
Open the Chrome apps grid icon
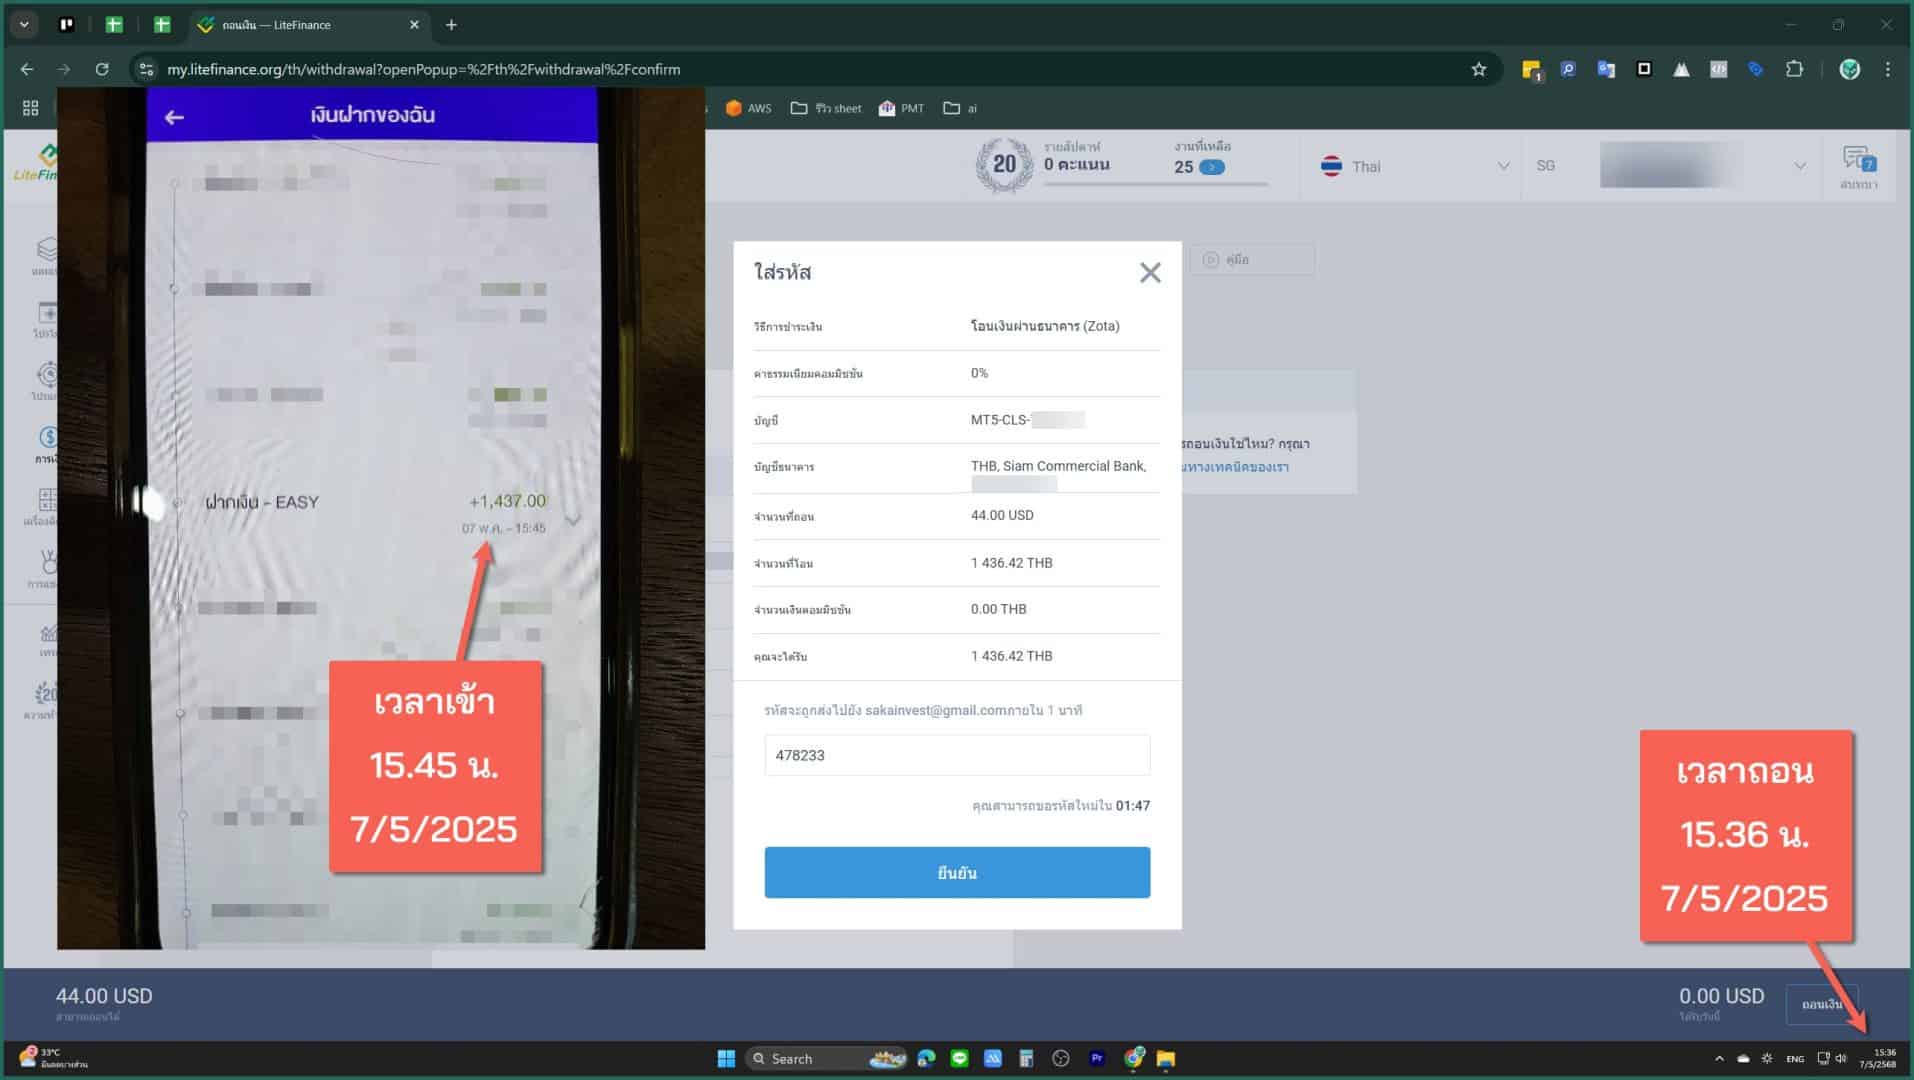tap(31, 108)
